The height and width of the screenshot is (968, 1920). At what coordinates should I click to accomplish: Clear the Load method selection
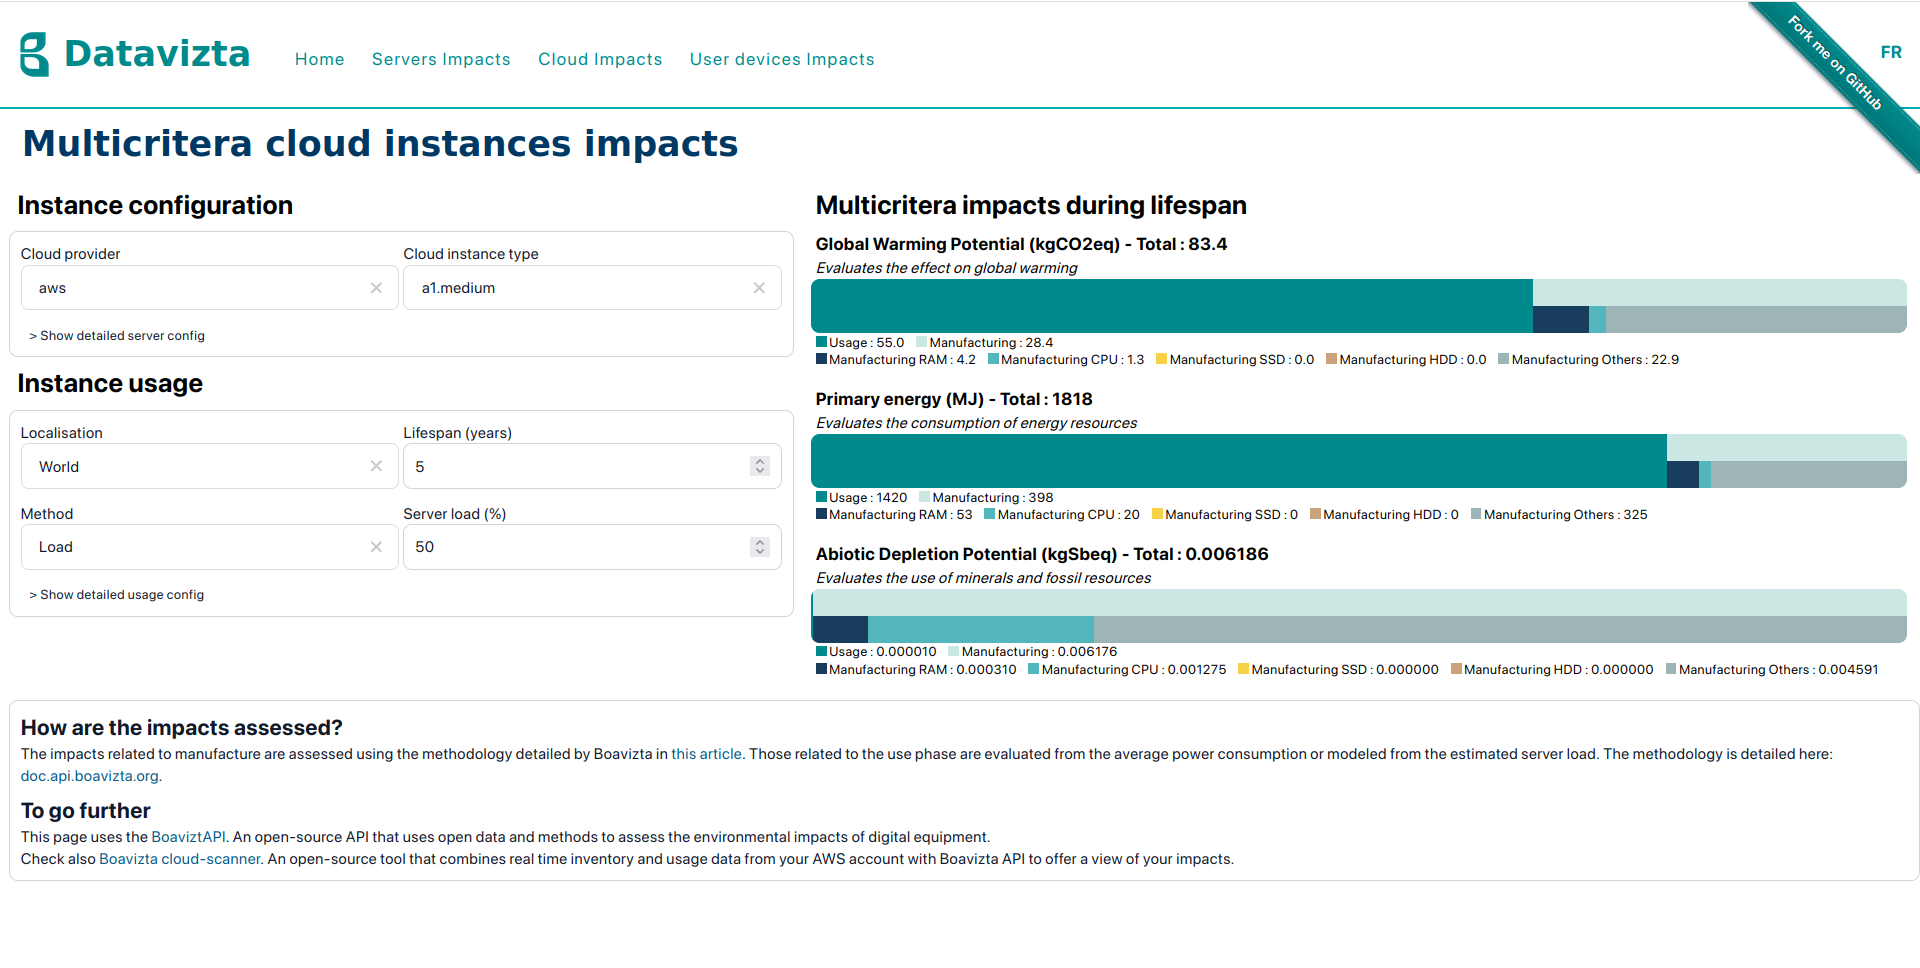tap(376, 547)
